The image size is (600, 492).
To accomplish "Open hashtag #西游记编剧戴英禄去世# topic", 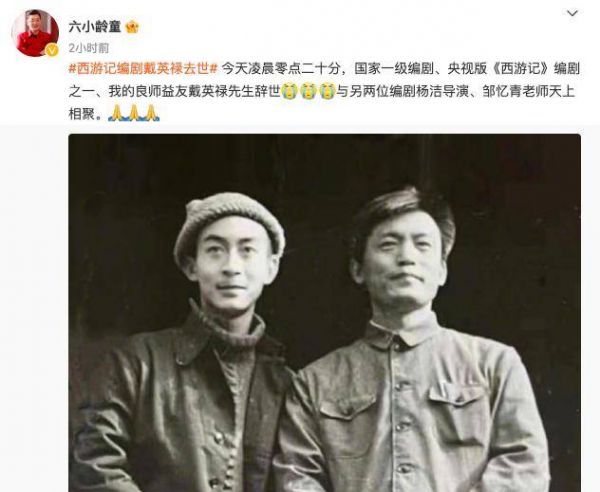I will (x=143, y=69).
